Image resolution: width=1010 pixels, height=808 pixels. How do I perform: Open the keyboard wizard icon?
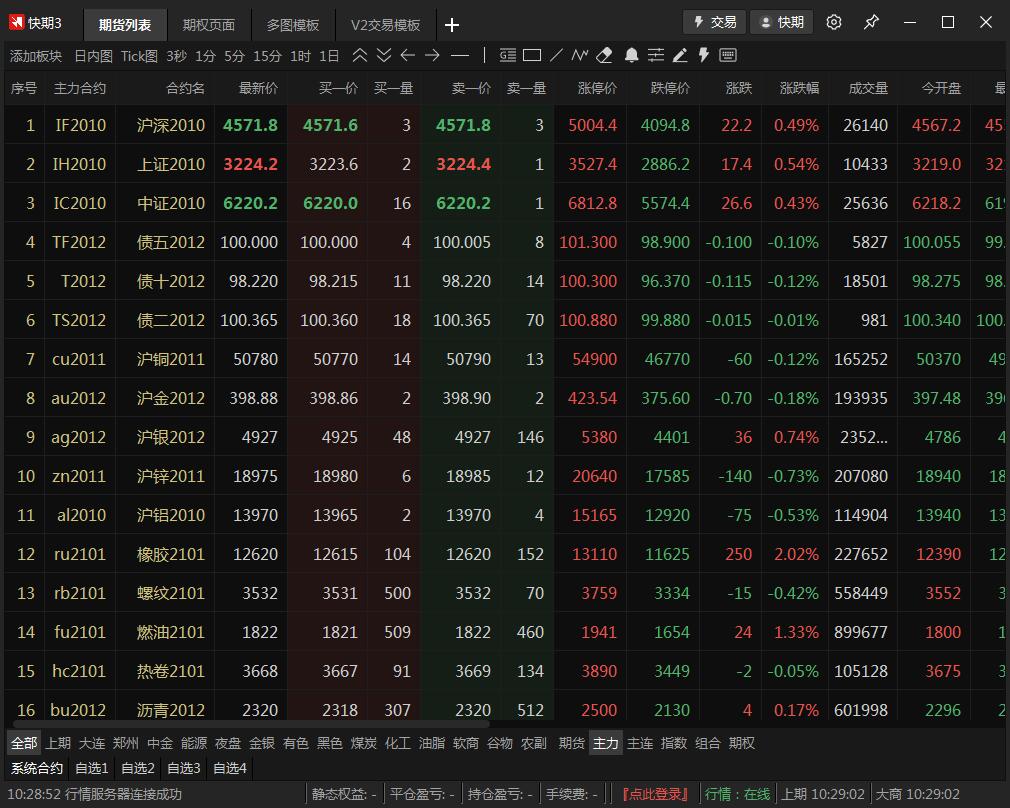coord(727,57)
